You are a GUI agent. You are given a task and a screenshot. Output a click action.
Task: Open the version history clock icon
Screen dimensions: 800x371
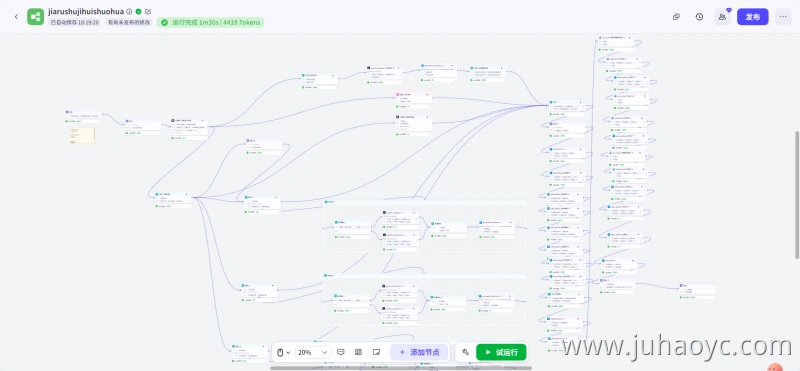[x=699, y=17]
